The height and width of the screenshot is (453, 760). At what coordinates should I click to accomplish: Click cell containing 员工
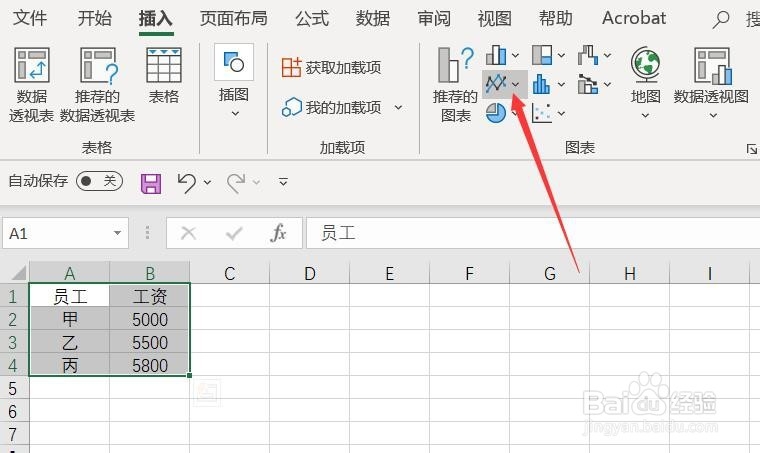point(69,296)
